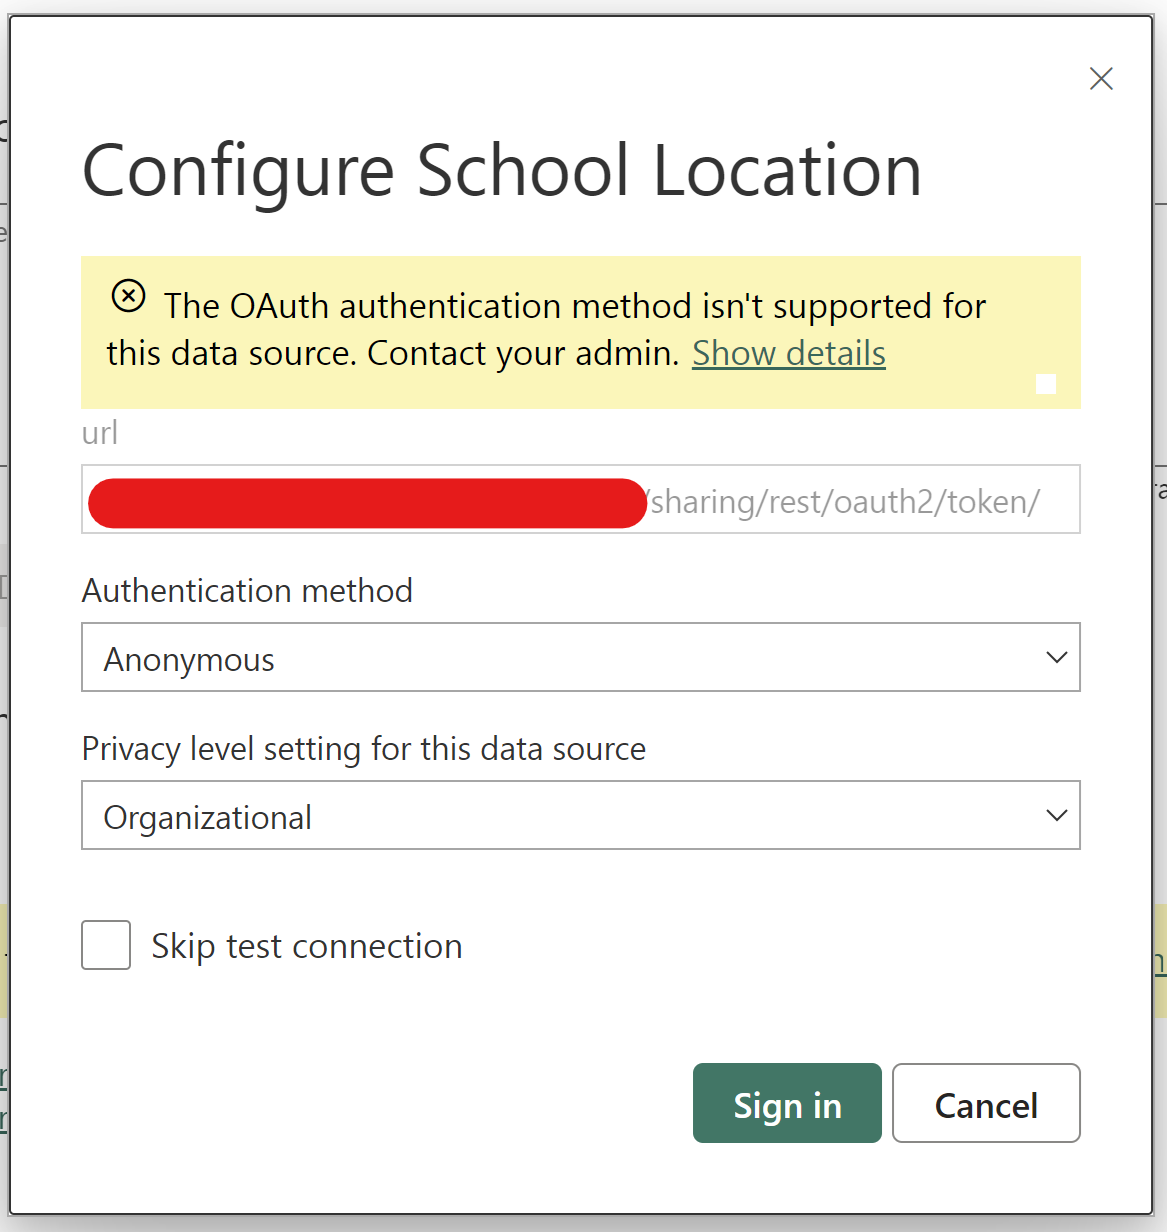Screen dimensions: 1167x1232
Task: Click the url field label
Action: (x=100, y=432)
